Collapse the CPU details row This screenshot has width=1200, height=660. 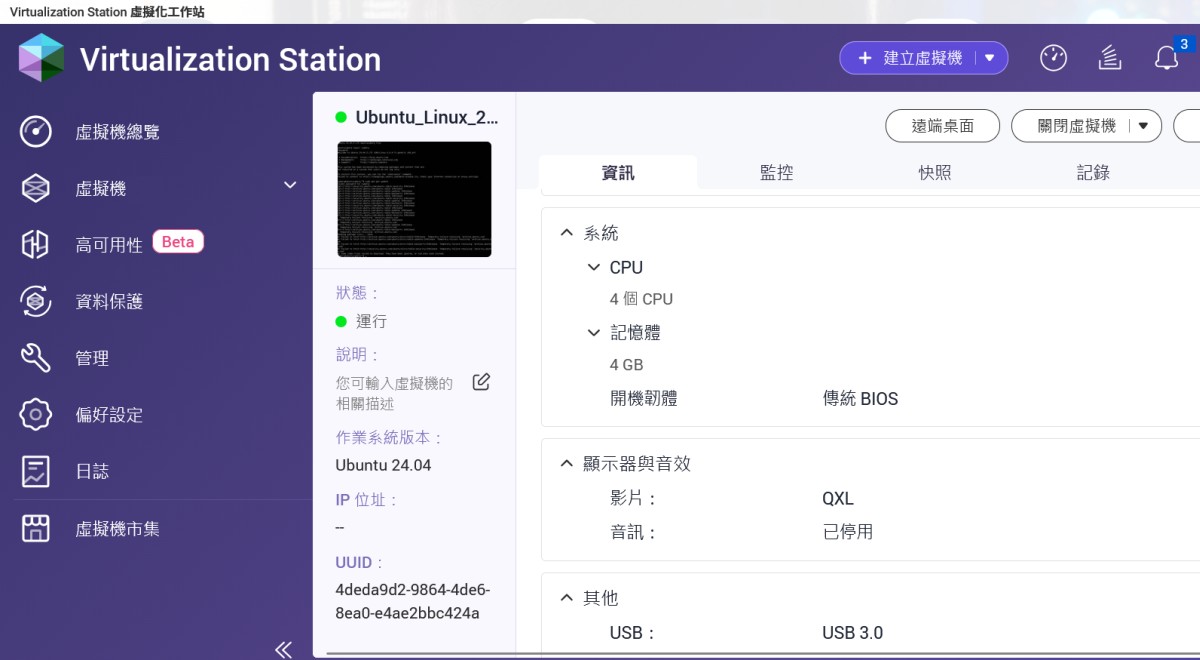594,267
